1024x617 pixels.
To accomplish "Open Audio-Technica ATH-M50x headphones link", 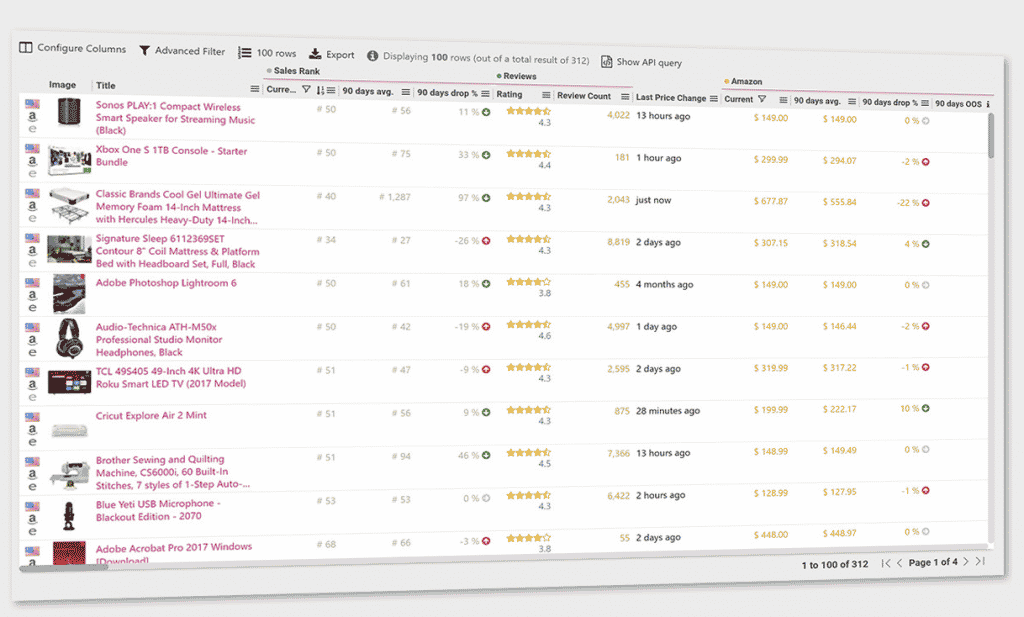I will 159,340.
